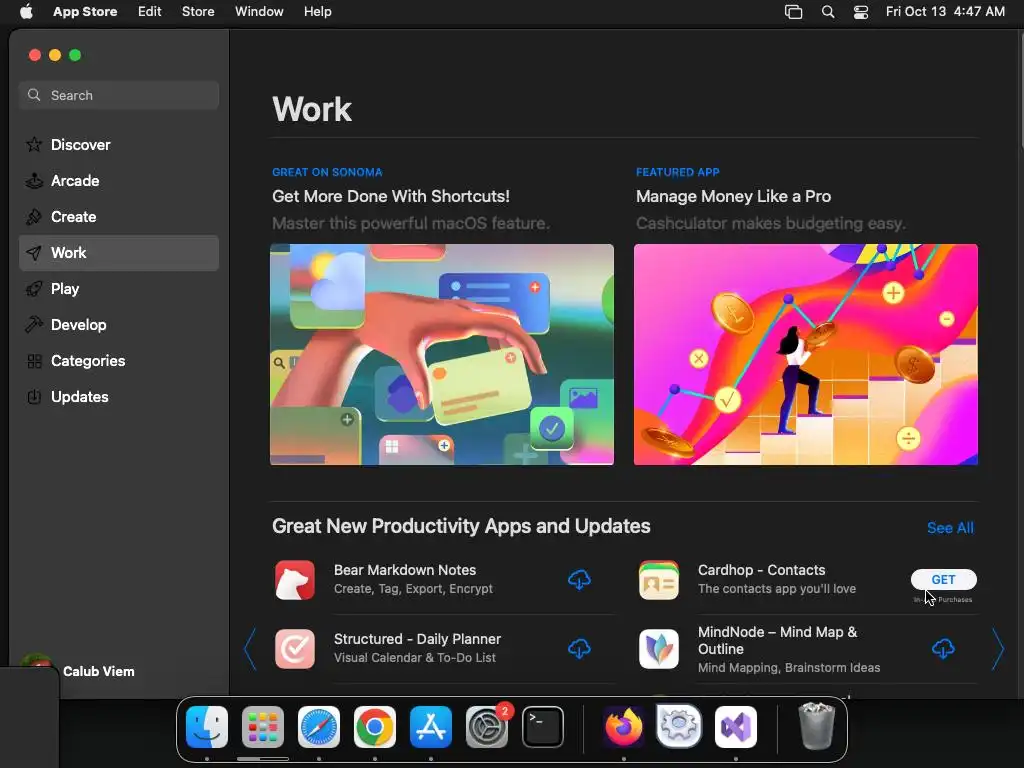The width and height of the screenshot is (1024, 768).
Task: Click MindNode – Mind Map & Outline title
Action: pos(777,641)
